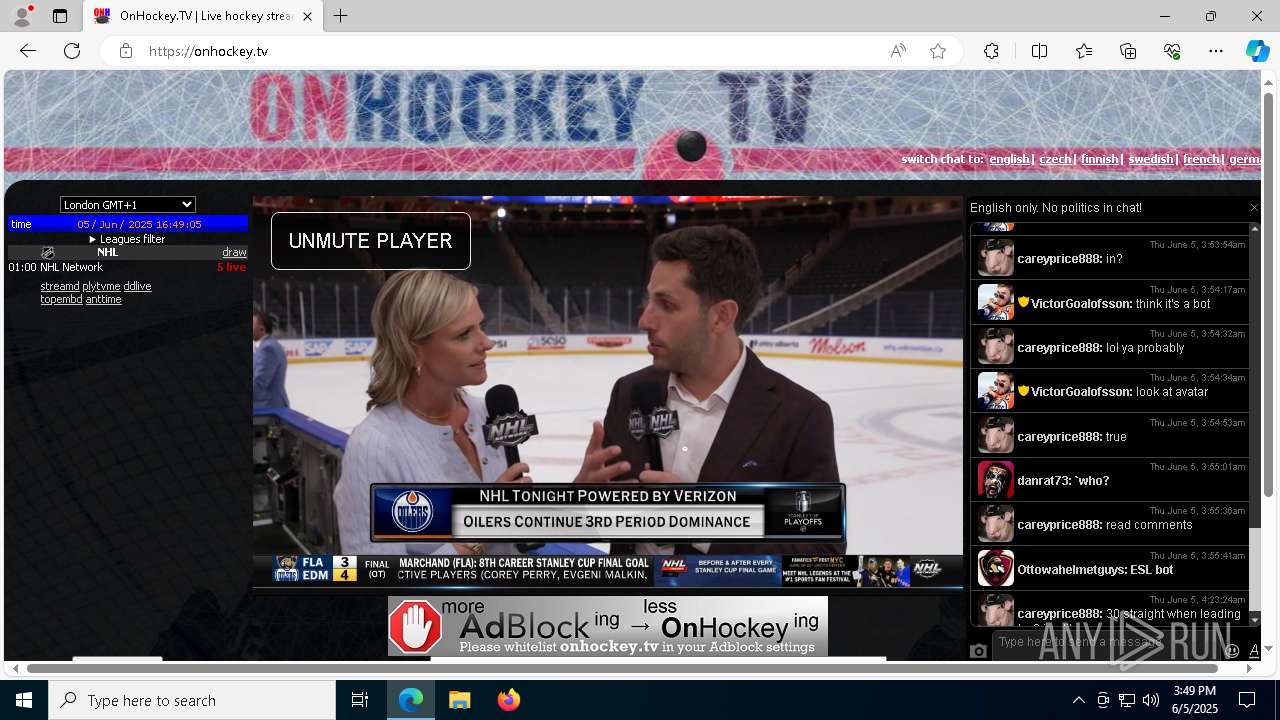
Task: Click the danrat73 username in chat
Action: coord(1043,481)
